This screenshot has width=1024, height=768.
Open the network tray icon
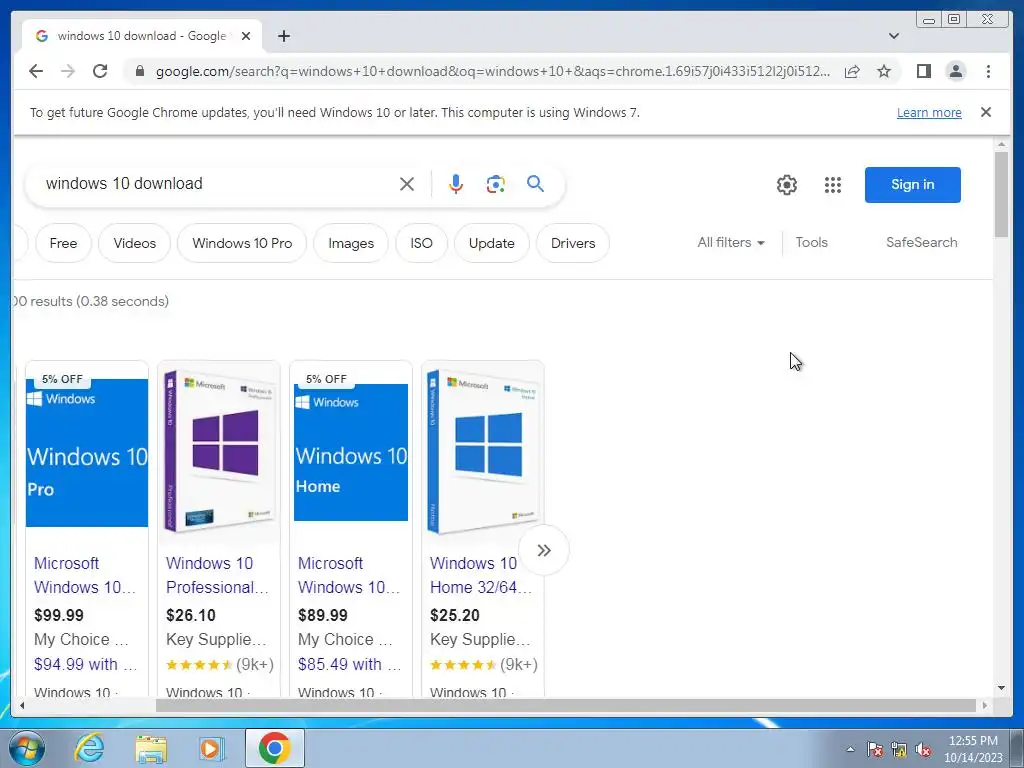coord(899,749)
